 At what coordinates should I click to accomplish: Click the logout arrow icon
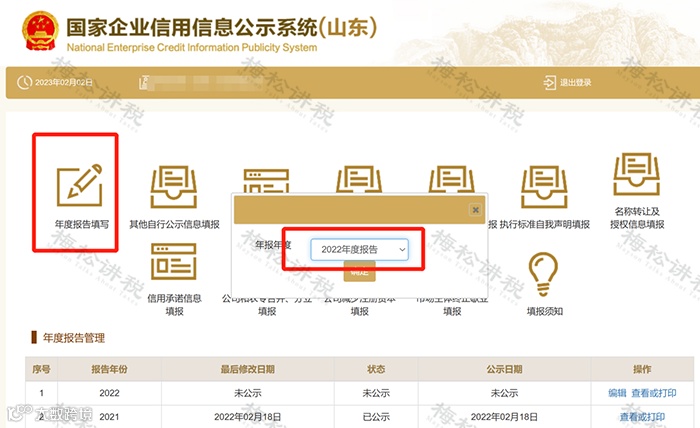pyautogui.click(x=549, y=83)
